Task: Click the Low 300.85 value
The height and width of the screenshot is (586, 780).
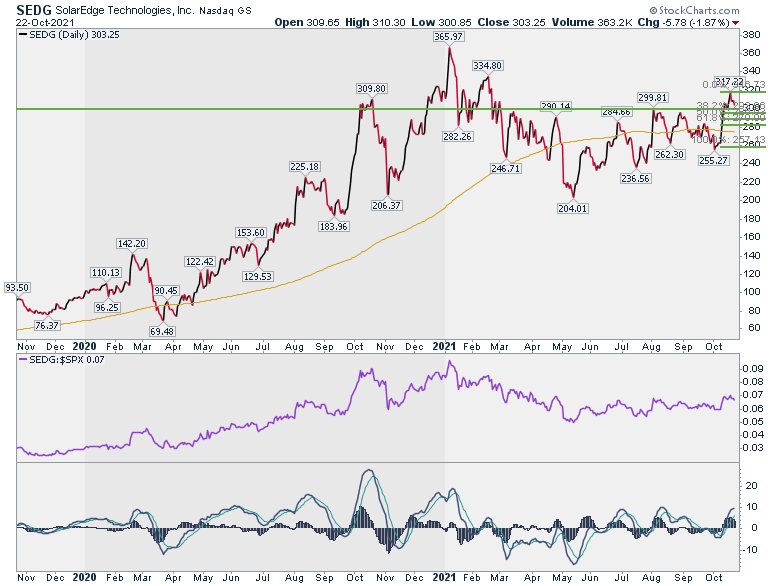Action: [441, 22]
